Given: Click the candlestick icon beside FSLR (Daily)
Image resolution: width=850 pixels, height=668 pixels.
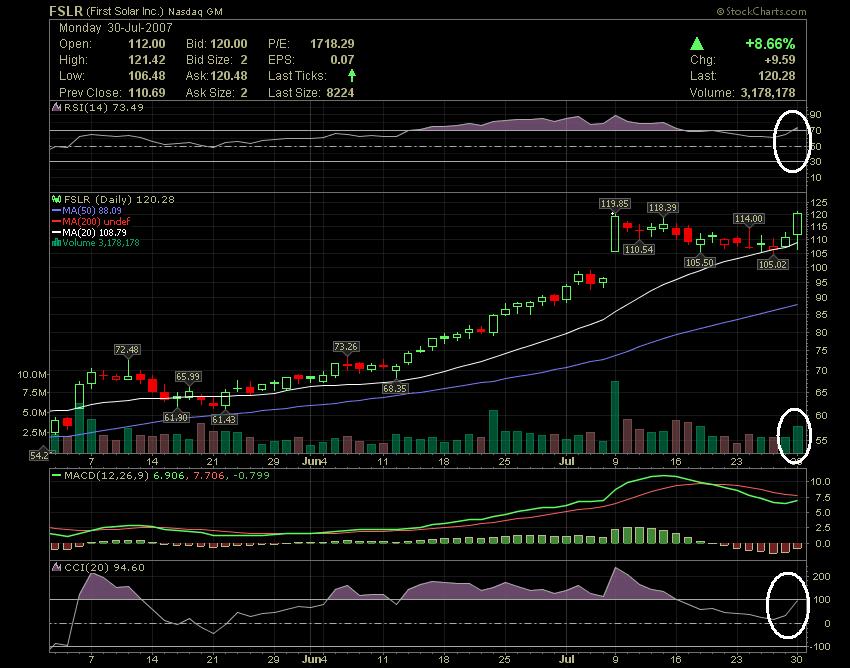Looking at the screenshot, I should click(x=56, y=200).
